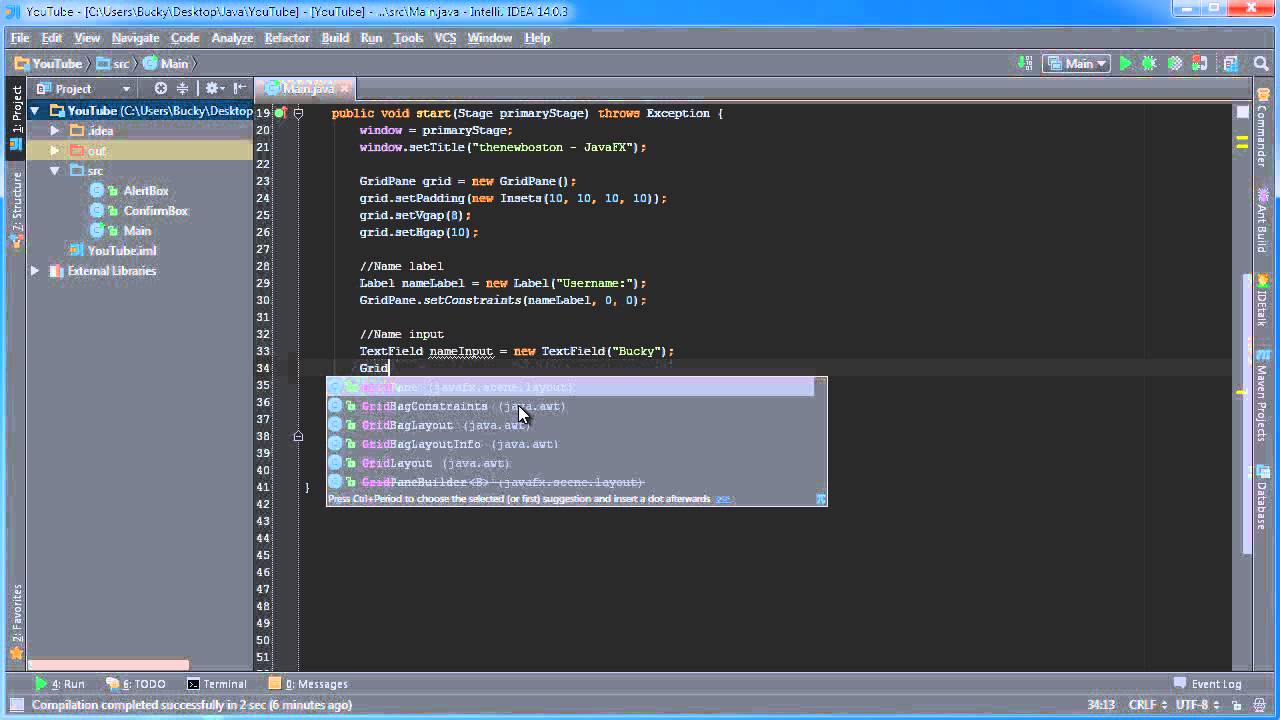1280x720 pixels.
Task: Toggle tool window bars button in status bar
Action: click(x=15, y=705)
